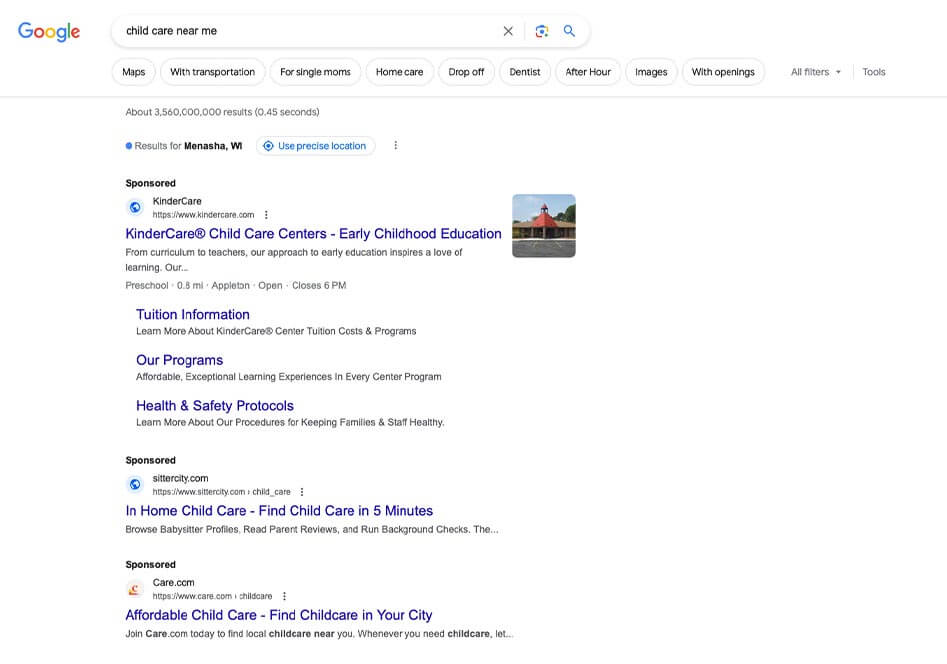This screenshot has width=947, height=664.
Task: Open KinderCare Tuition Information link
Action: pyautogui.click(x=193, y=314)
